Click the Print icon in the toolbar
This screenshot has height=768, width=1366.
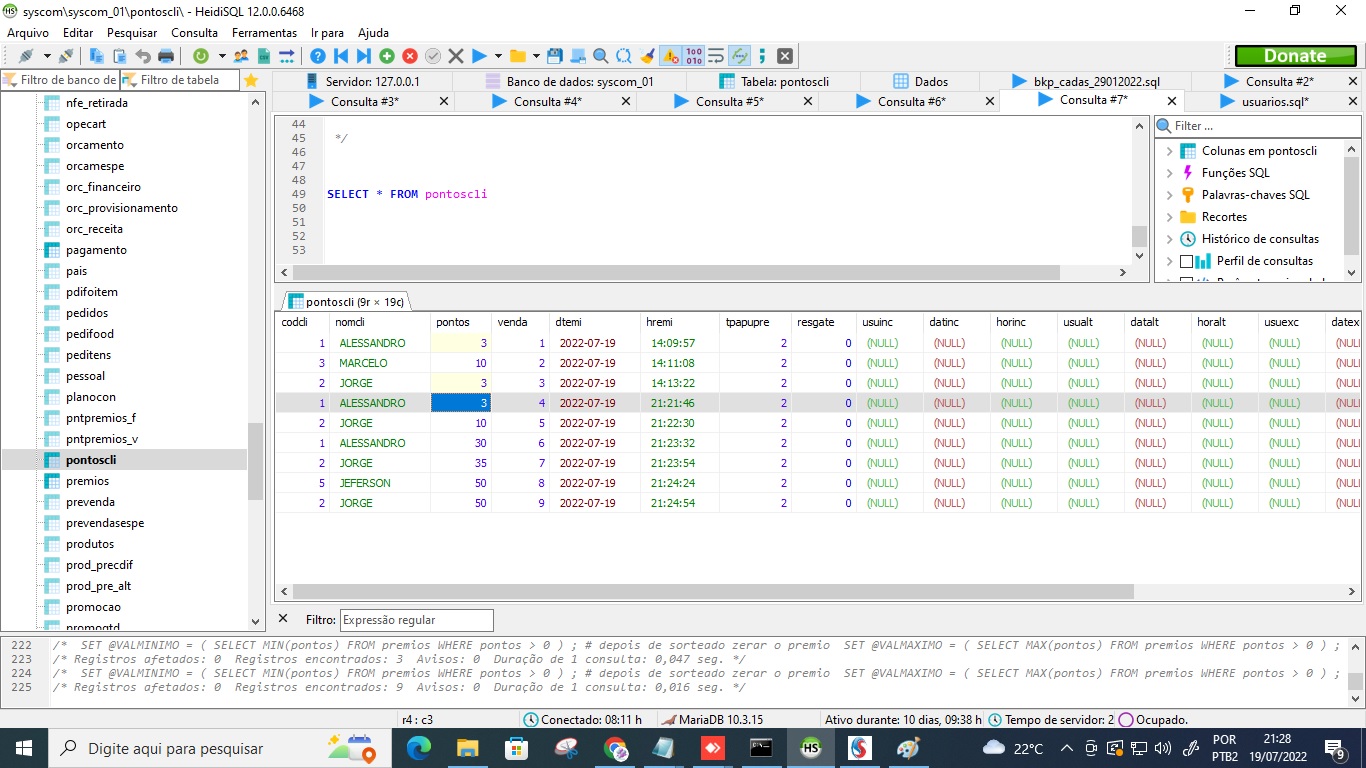[x=166, y=56]
